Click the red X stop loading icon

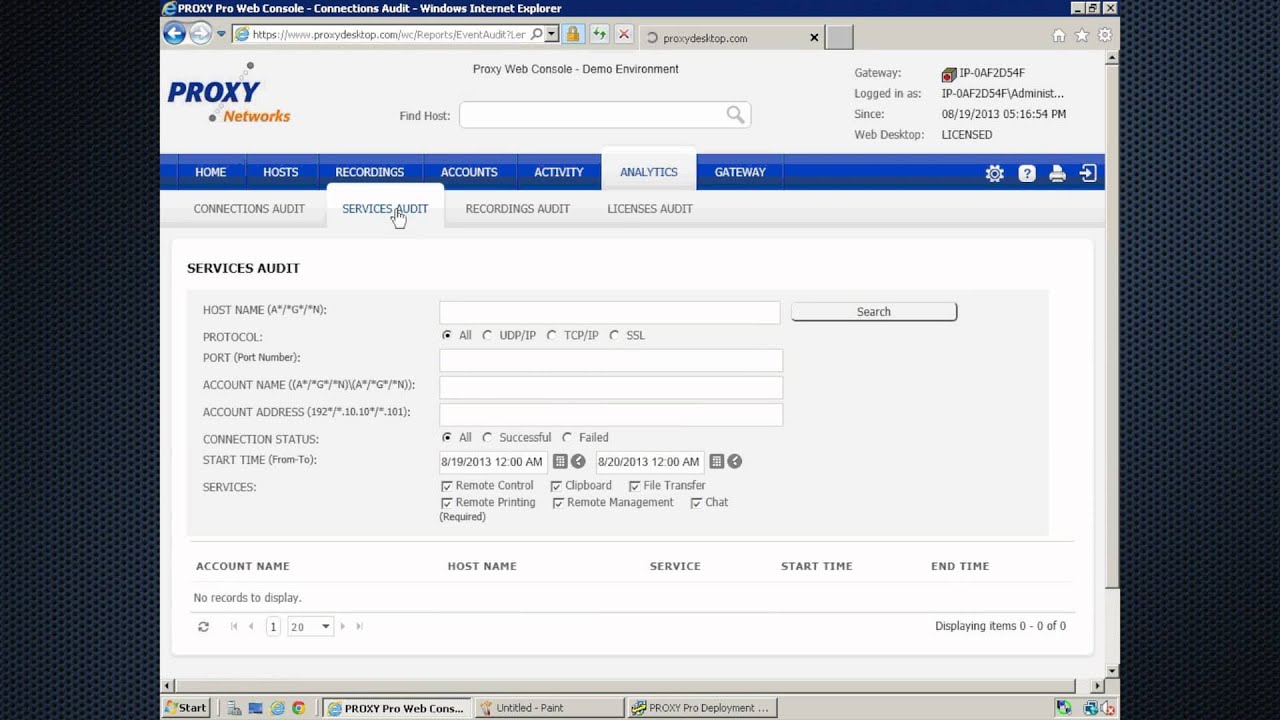click(624, 34)
